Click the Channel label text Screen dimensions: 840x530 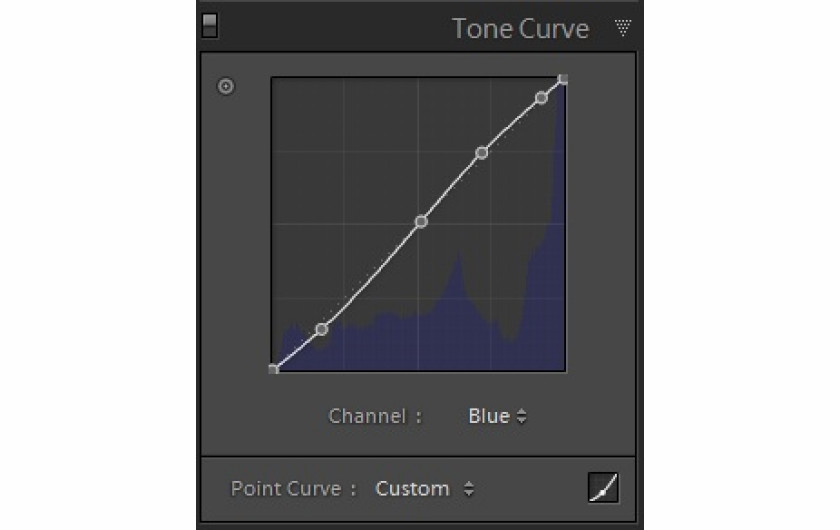point(367,416)
